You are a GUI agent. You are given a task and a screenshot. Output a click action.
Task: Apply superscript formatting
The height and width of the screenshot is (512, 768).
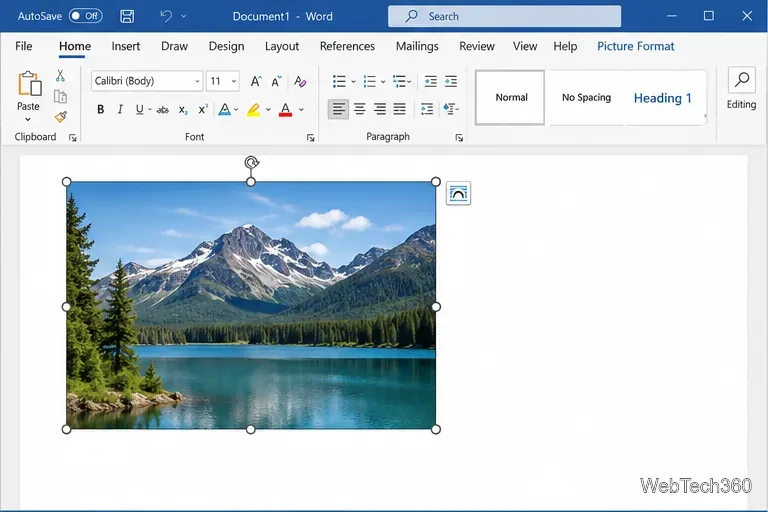tap(203, 109)
